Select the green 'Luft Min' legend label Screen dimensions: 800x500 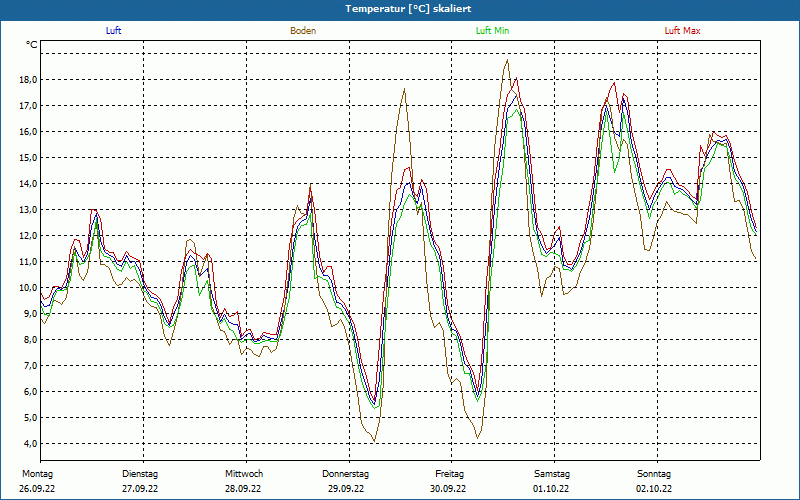click(492, 31)
